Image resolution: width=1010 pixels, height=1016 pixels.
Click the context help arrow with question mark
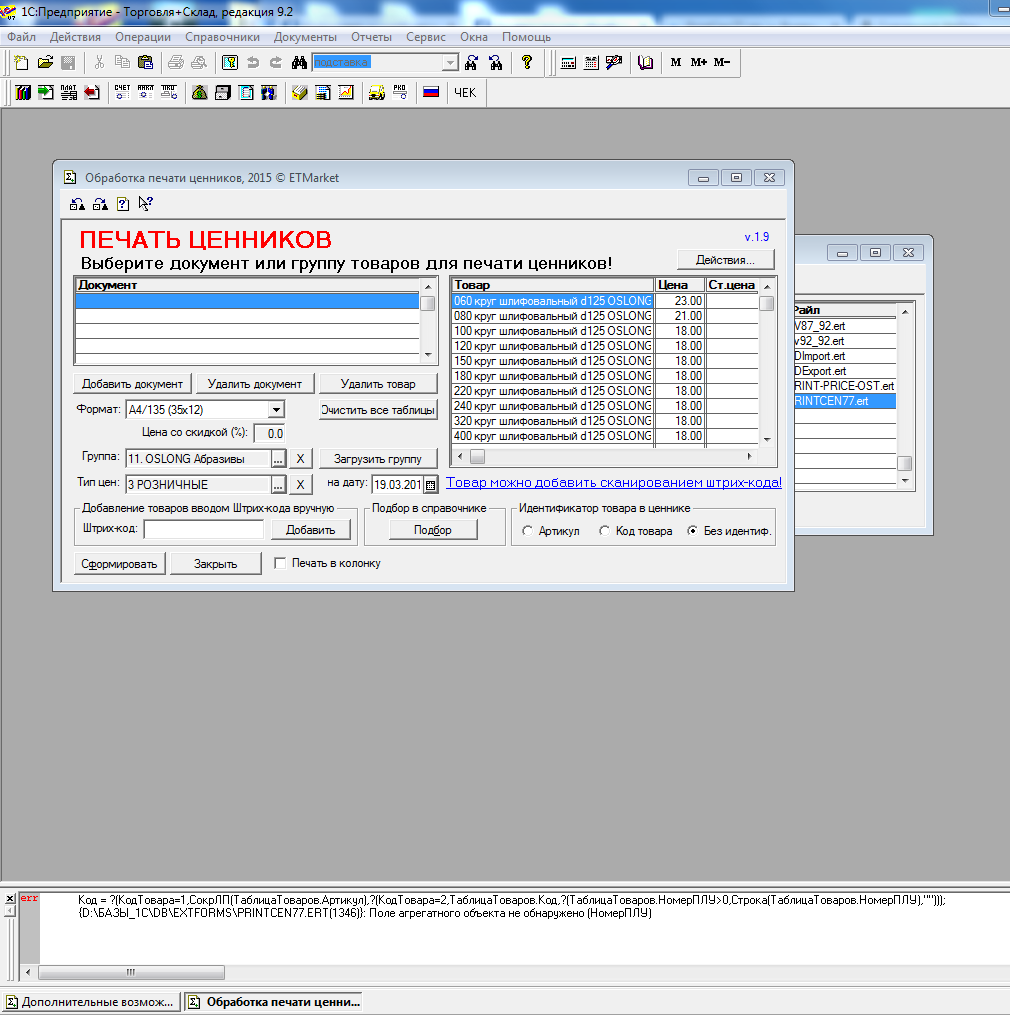click(x=146, y=204)
